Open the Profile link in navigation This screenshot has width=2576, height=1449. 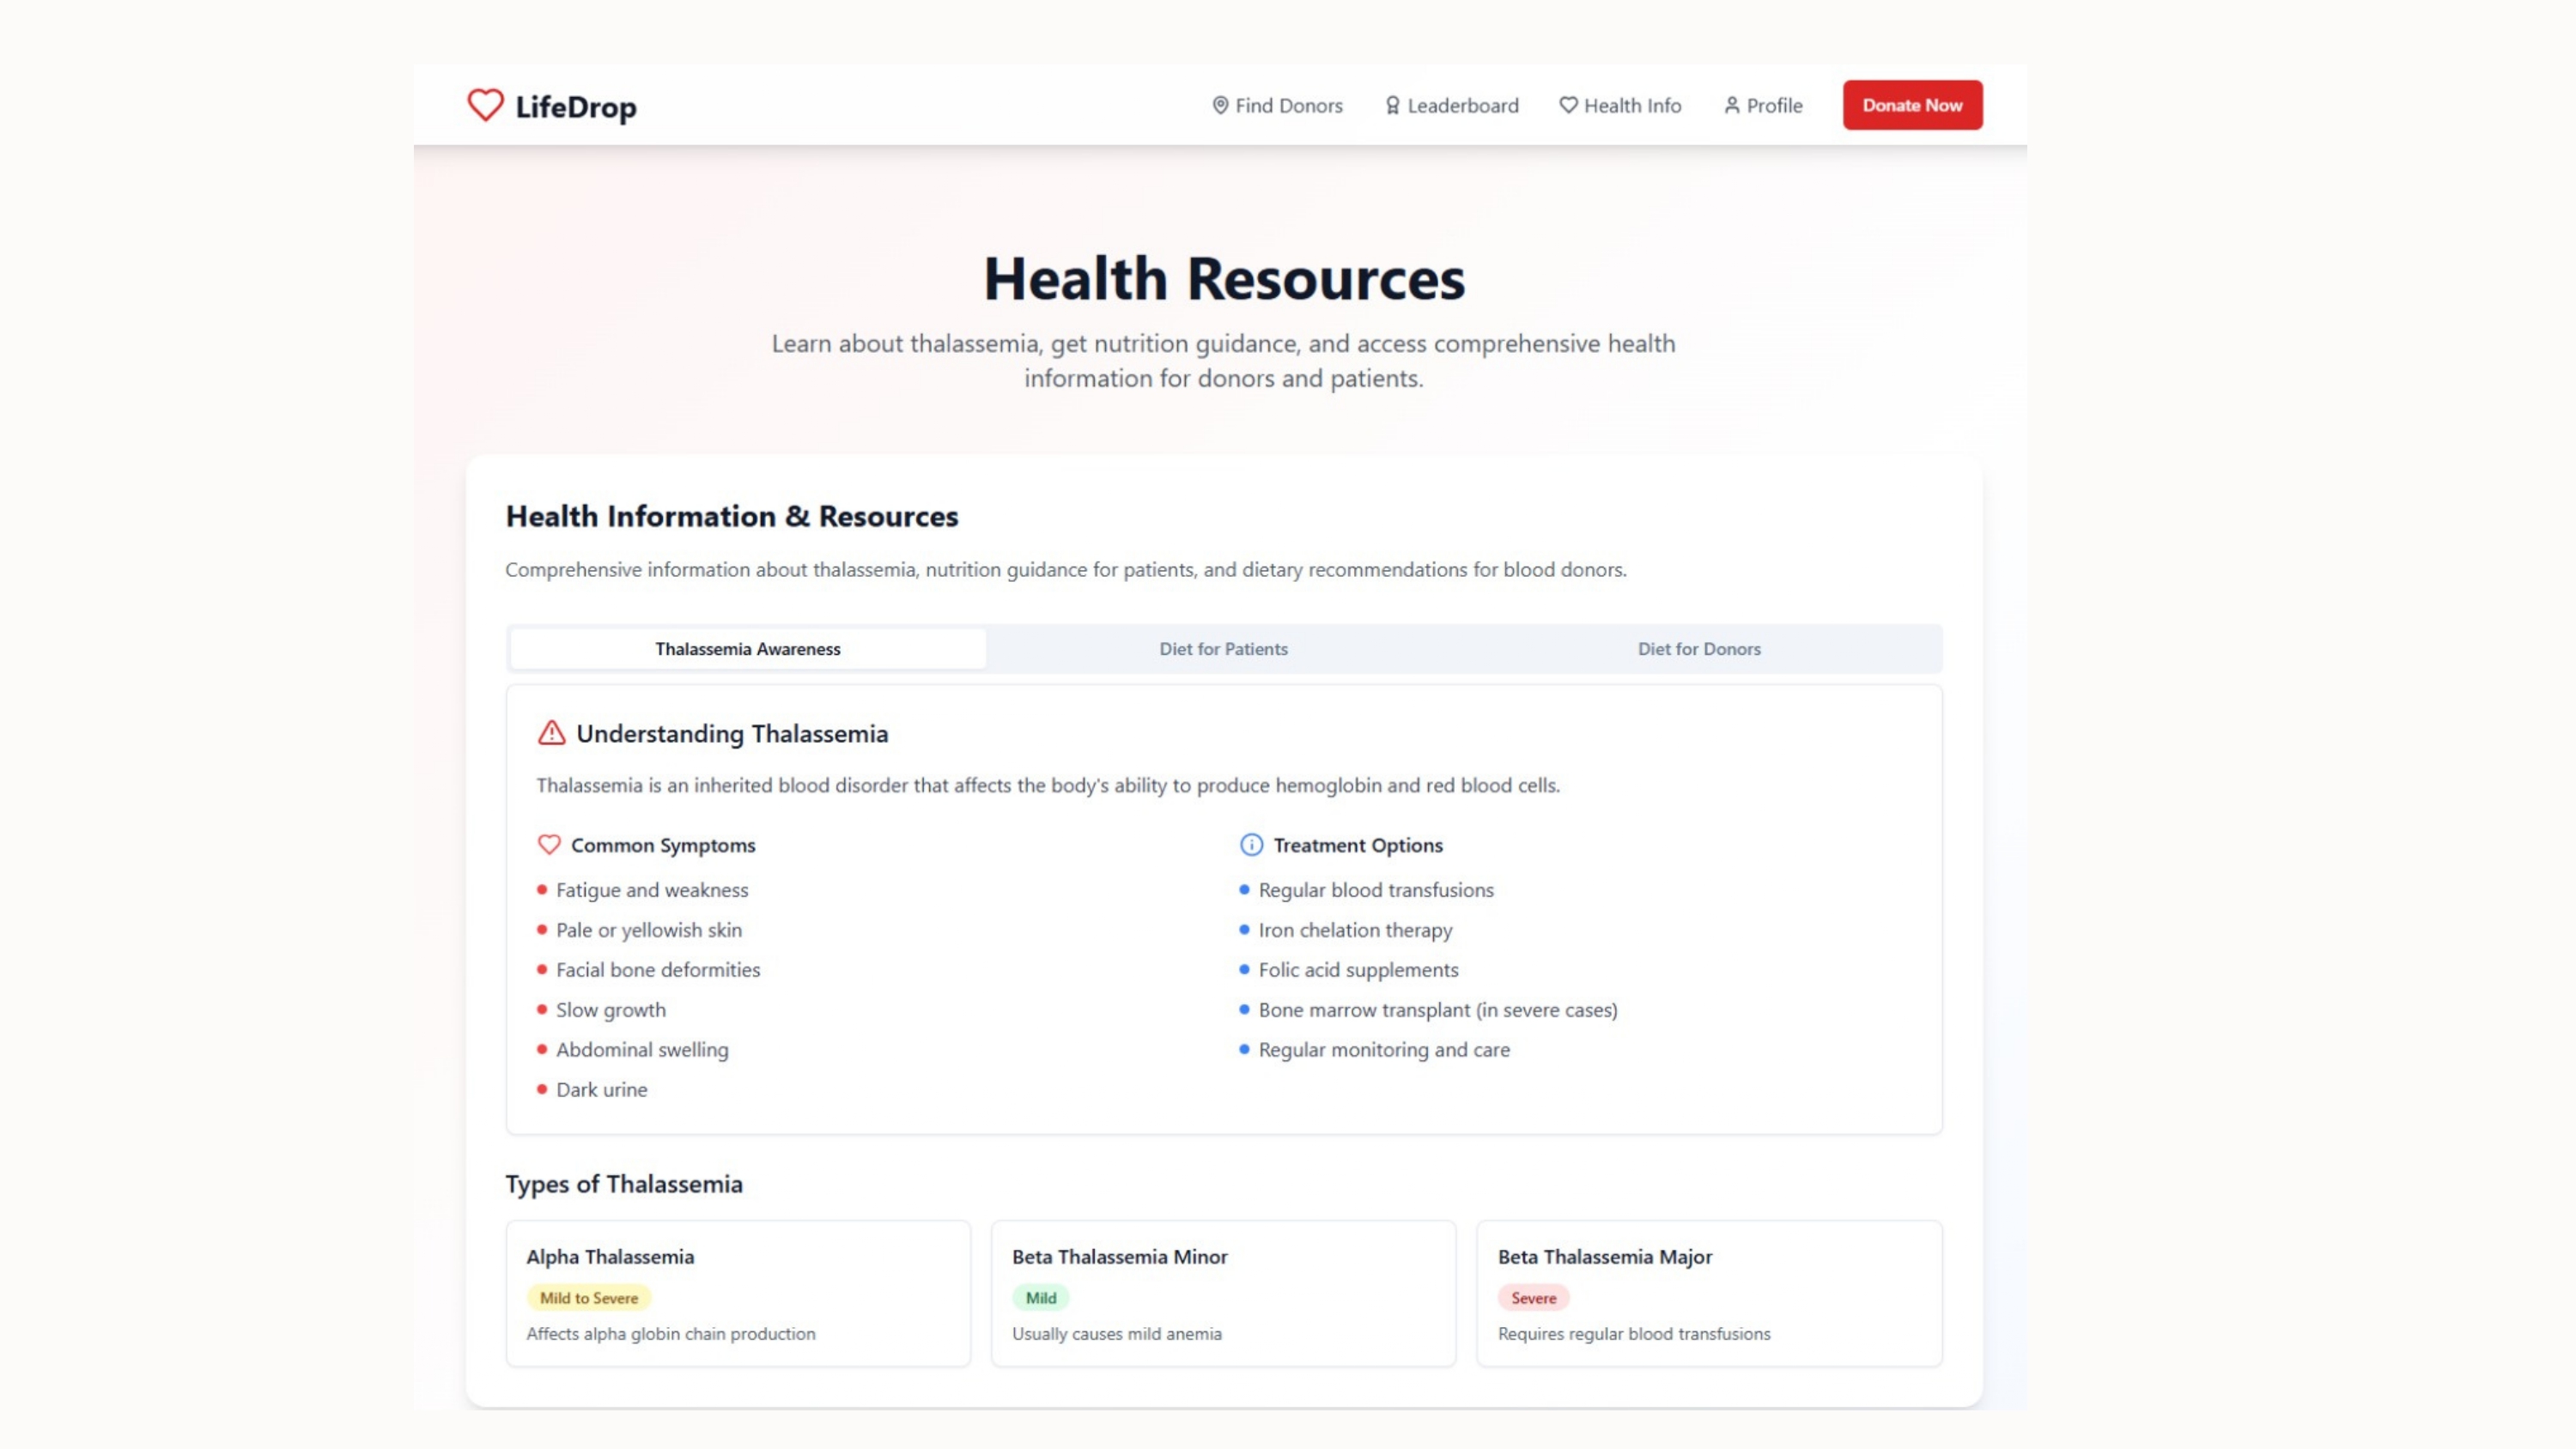pos(1773,105)
